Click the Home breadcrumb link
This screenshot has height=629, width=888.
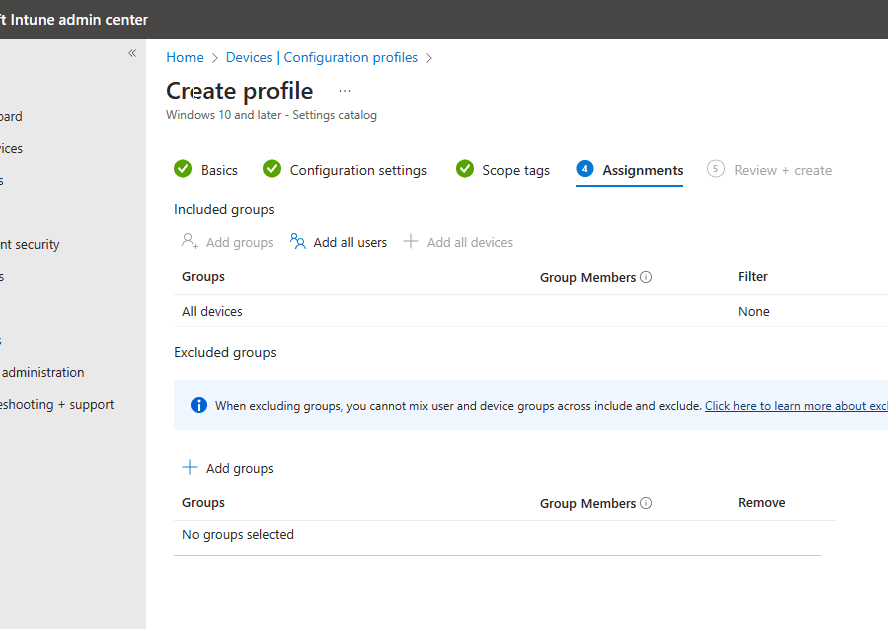185,57
